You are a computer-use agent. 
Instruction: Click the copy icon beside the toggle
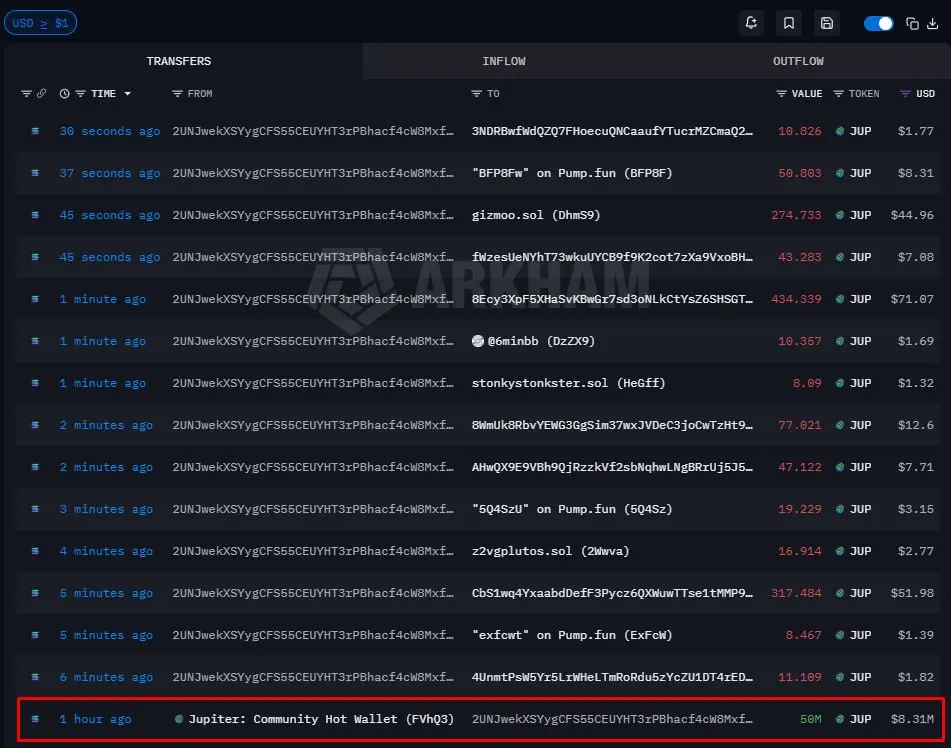click(912, 24)
